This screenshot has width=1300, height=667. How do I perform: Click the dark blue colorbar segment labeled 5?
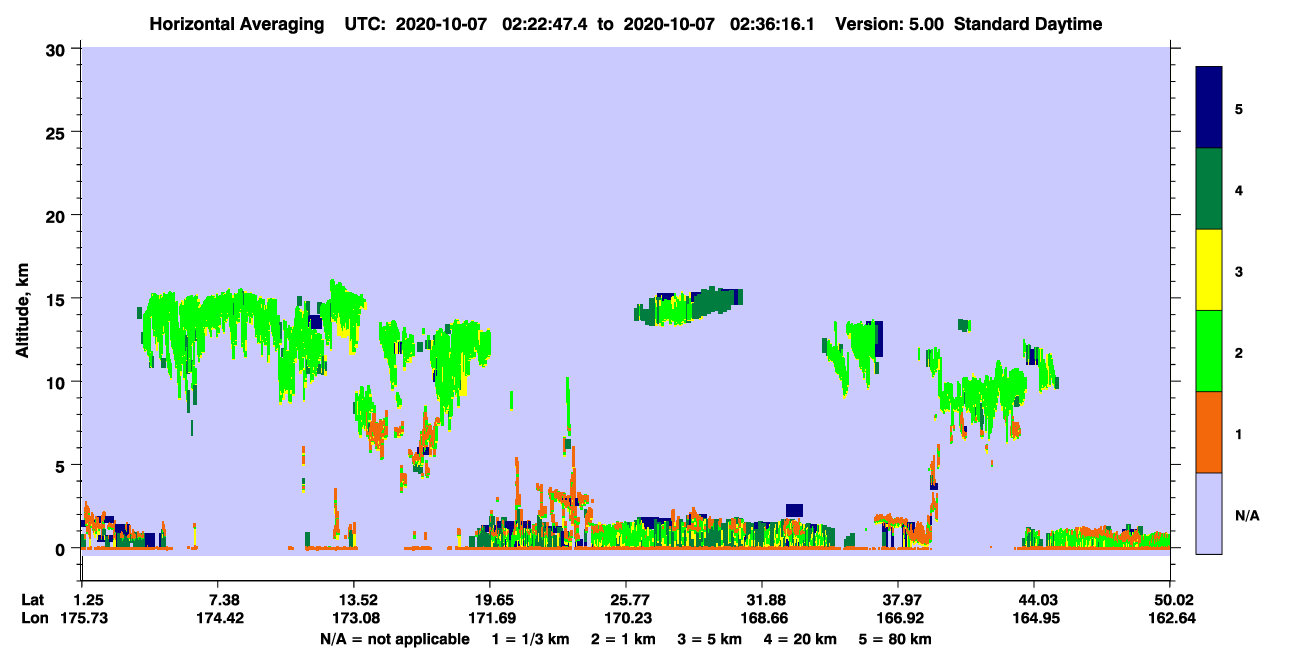(1209, 108)
